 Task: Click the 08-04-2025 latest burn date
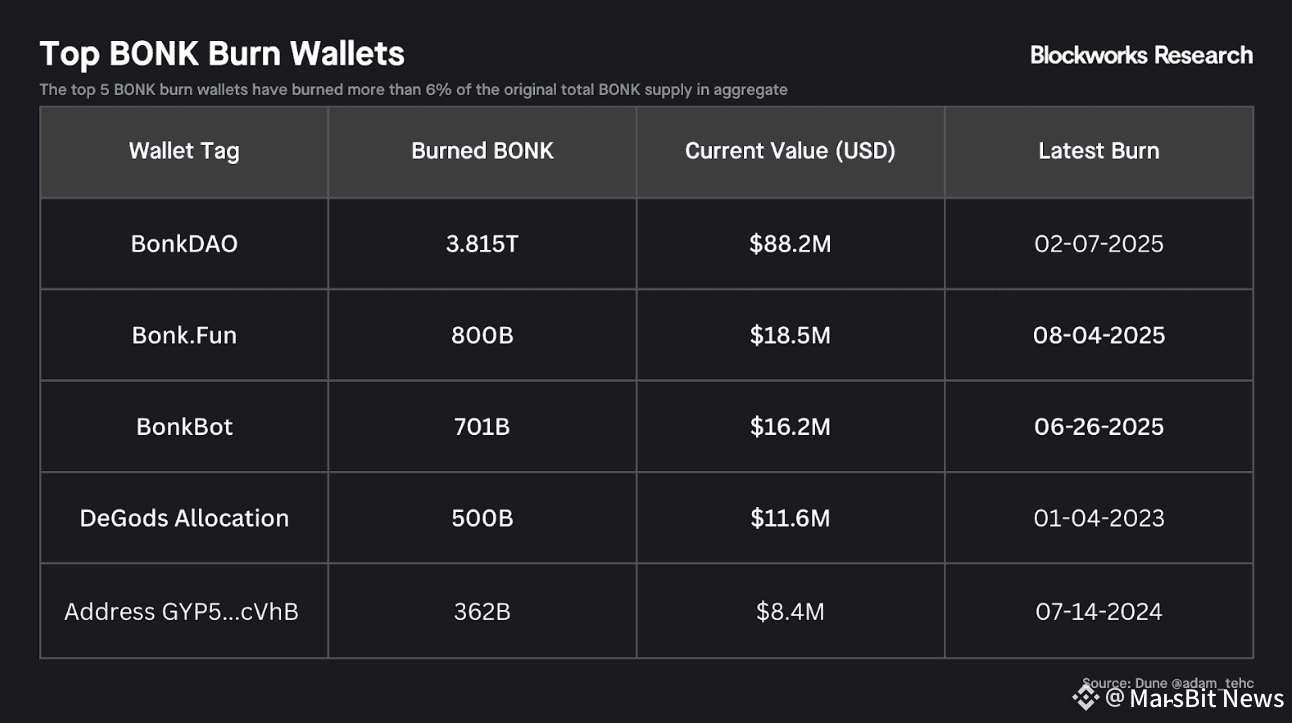[x=1098, y=335]
